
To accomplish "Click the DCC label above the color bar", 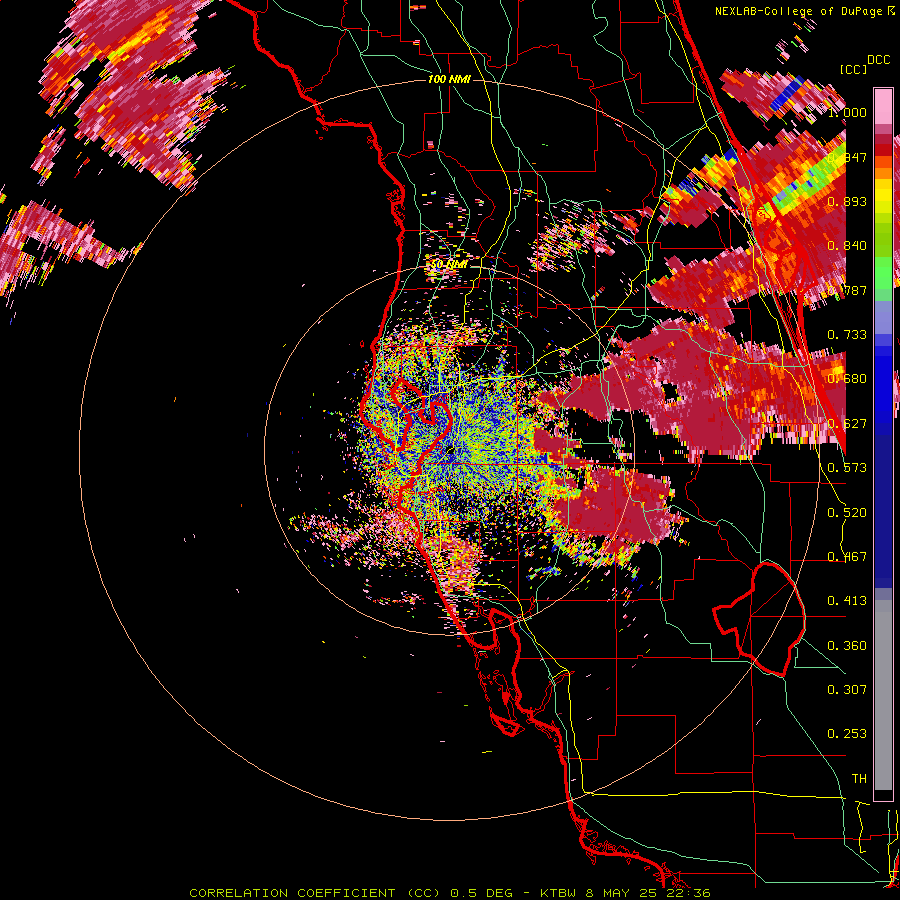I will click(878, 60).
